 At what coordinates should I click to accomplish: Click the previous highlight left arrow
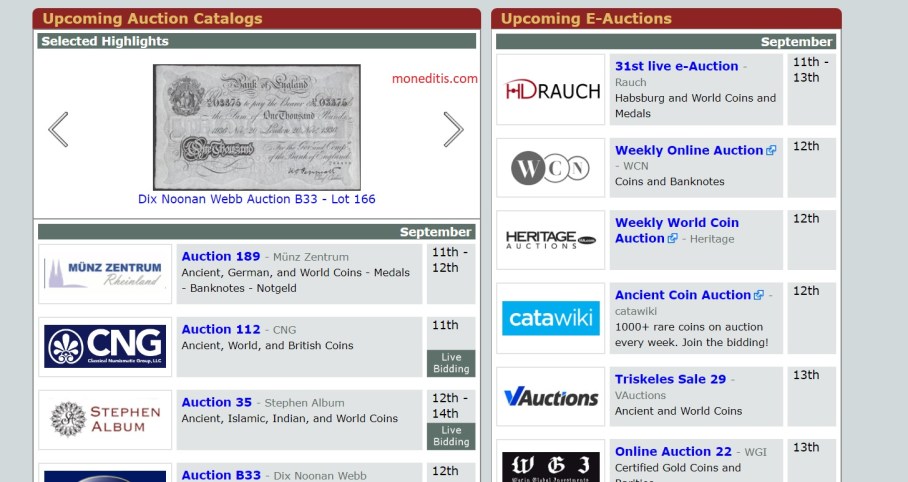[x=58, y=129]
